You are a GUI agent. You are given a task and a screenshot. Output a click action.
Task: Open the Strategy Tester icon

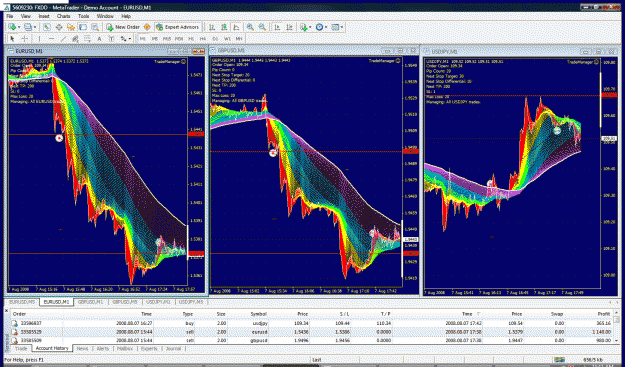(x=95, y=27)
